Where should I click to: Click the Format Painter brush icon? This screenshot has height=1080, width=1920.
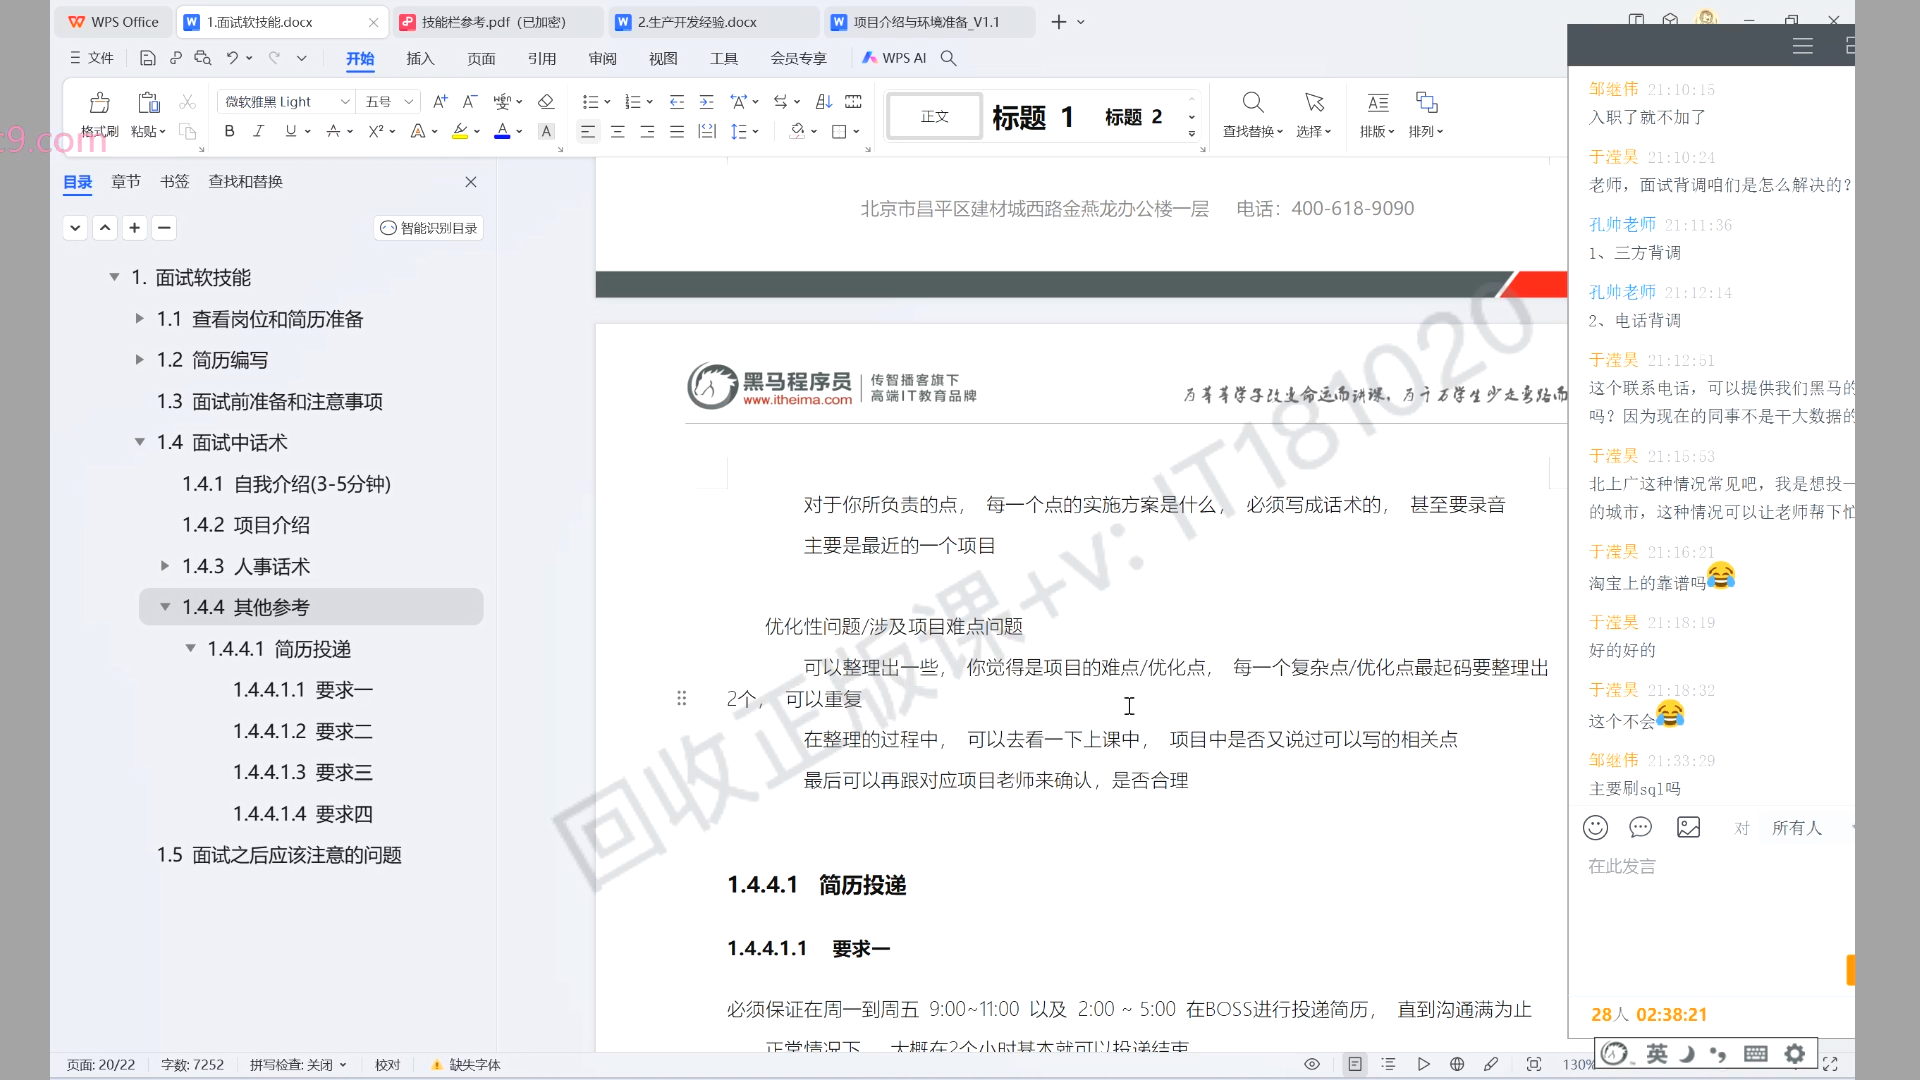99,104
